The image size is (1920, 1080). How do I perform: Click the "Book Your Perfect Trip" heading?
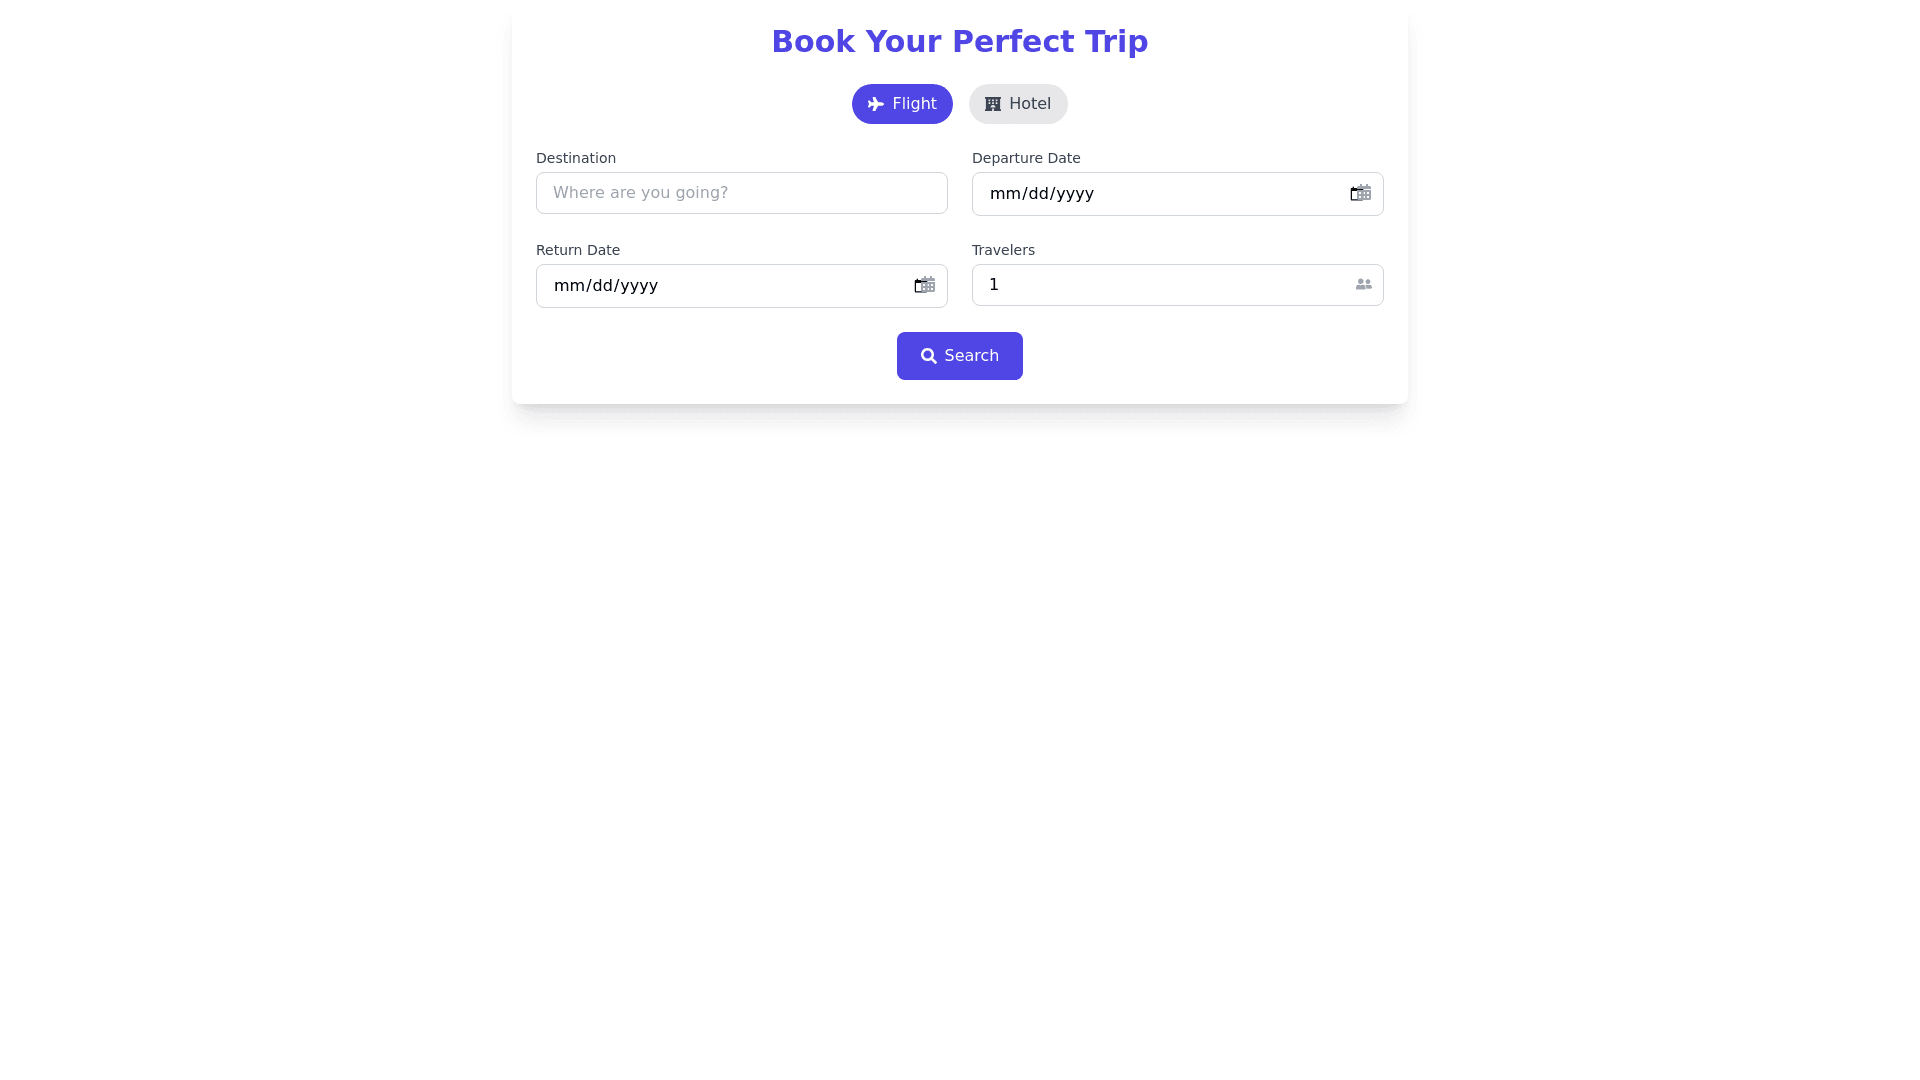960,41
